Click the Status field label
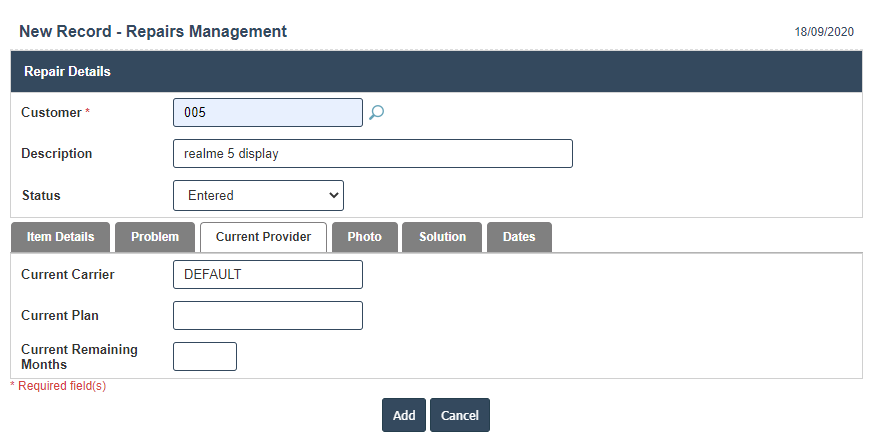 tap(41, 196)
